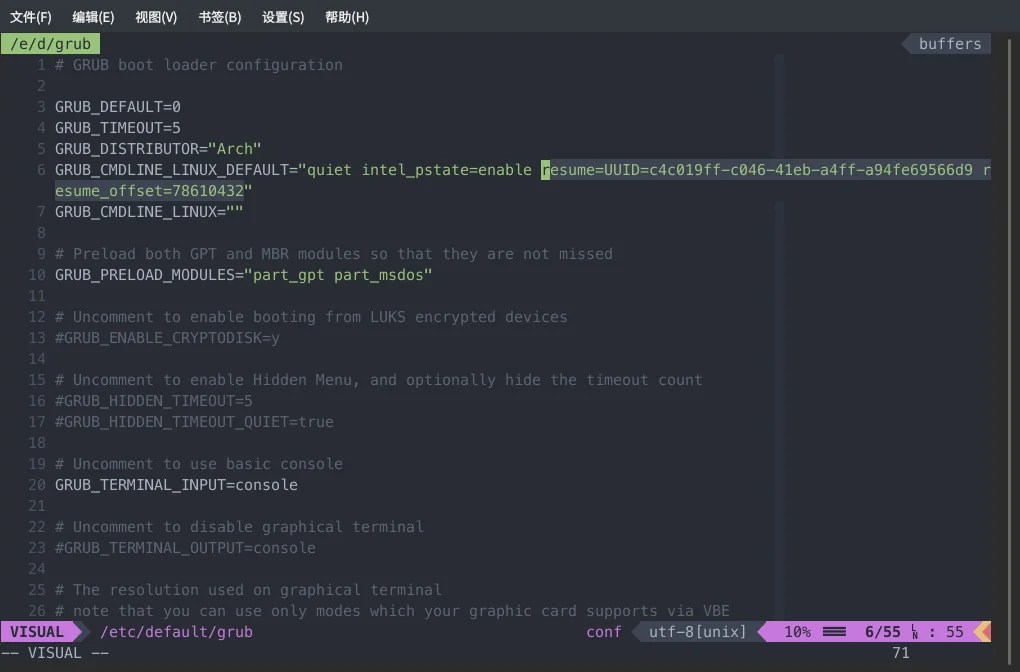The image size is (1020, 672).
Task: Open the 设置(S) menu
Action: [283, 17]
